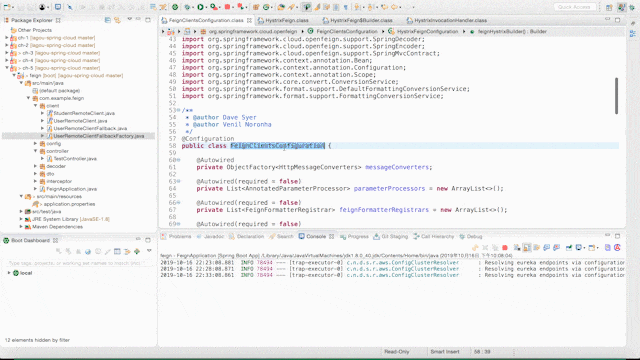
Task: Click the back navigation arrow in toolbar
Action: tap(394, 7)
